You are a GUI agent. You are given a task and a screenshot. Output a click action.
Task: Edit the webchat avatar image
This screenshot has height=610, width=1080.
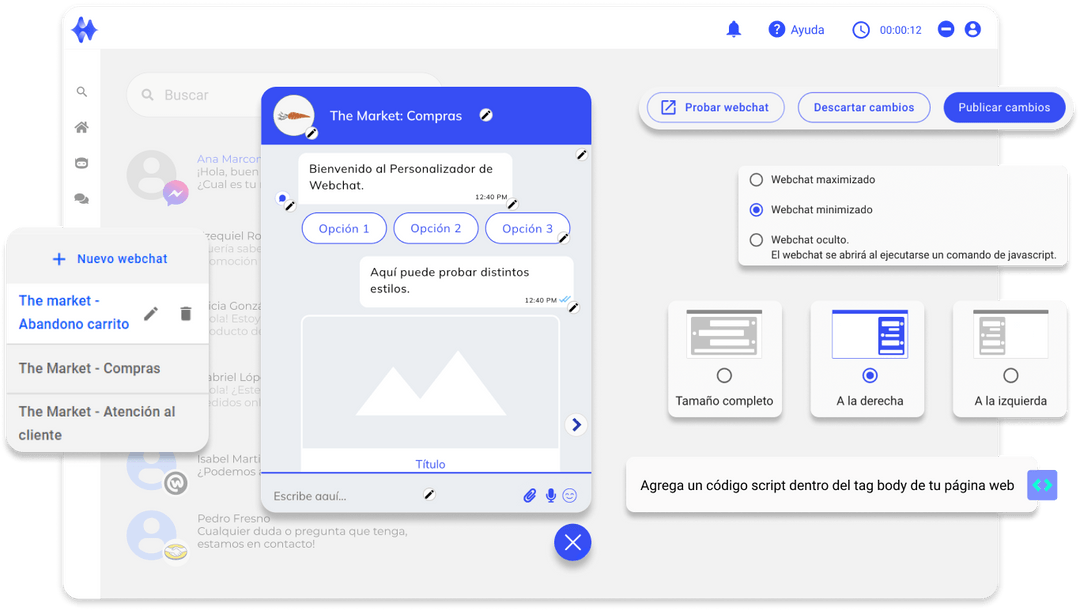point(312,133)
